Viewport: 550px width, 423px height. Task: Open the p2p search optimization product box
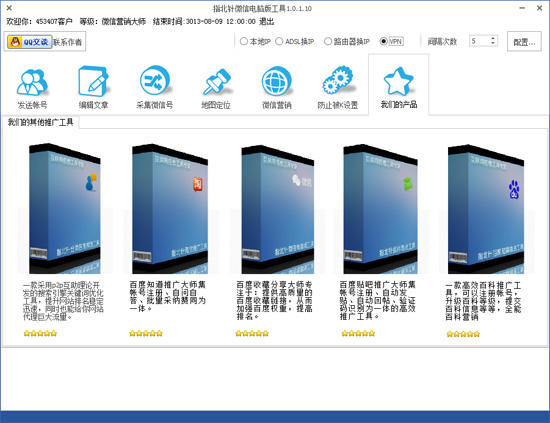coord(65,209)
